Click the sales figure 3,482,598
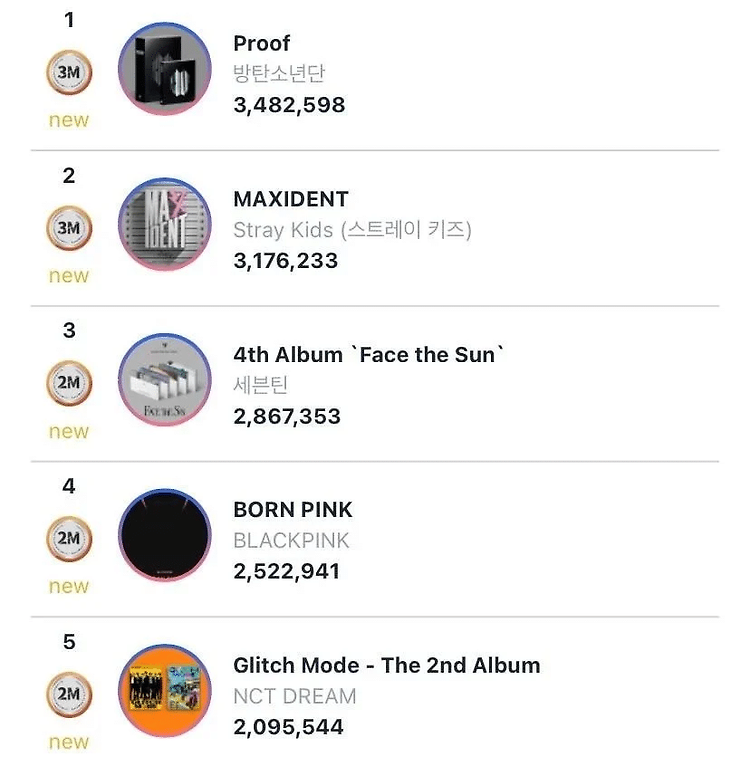 [289, 105]
